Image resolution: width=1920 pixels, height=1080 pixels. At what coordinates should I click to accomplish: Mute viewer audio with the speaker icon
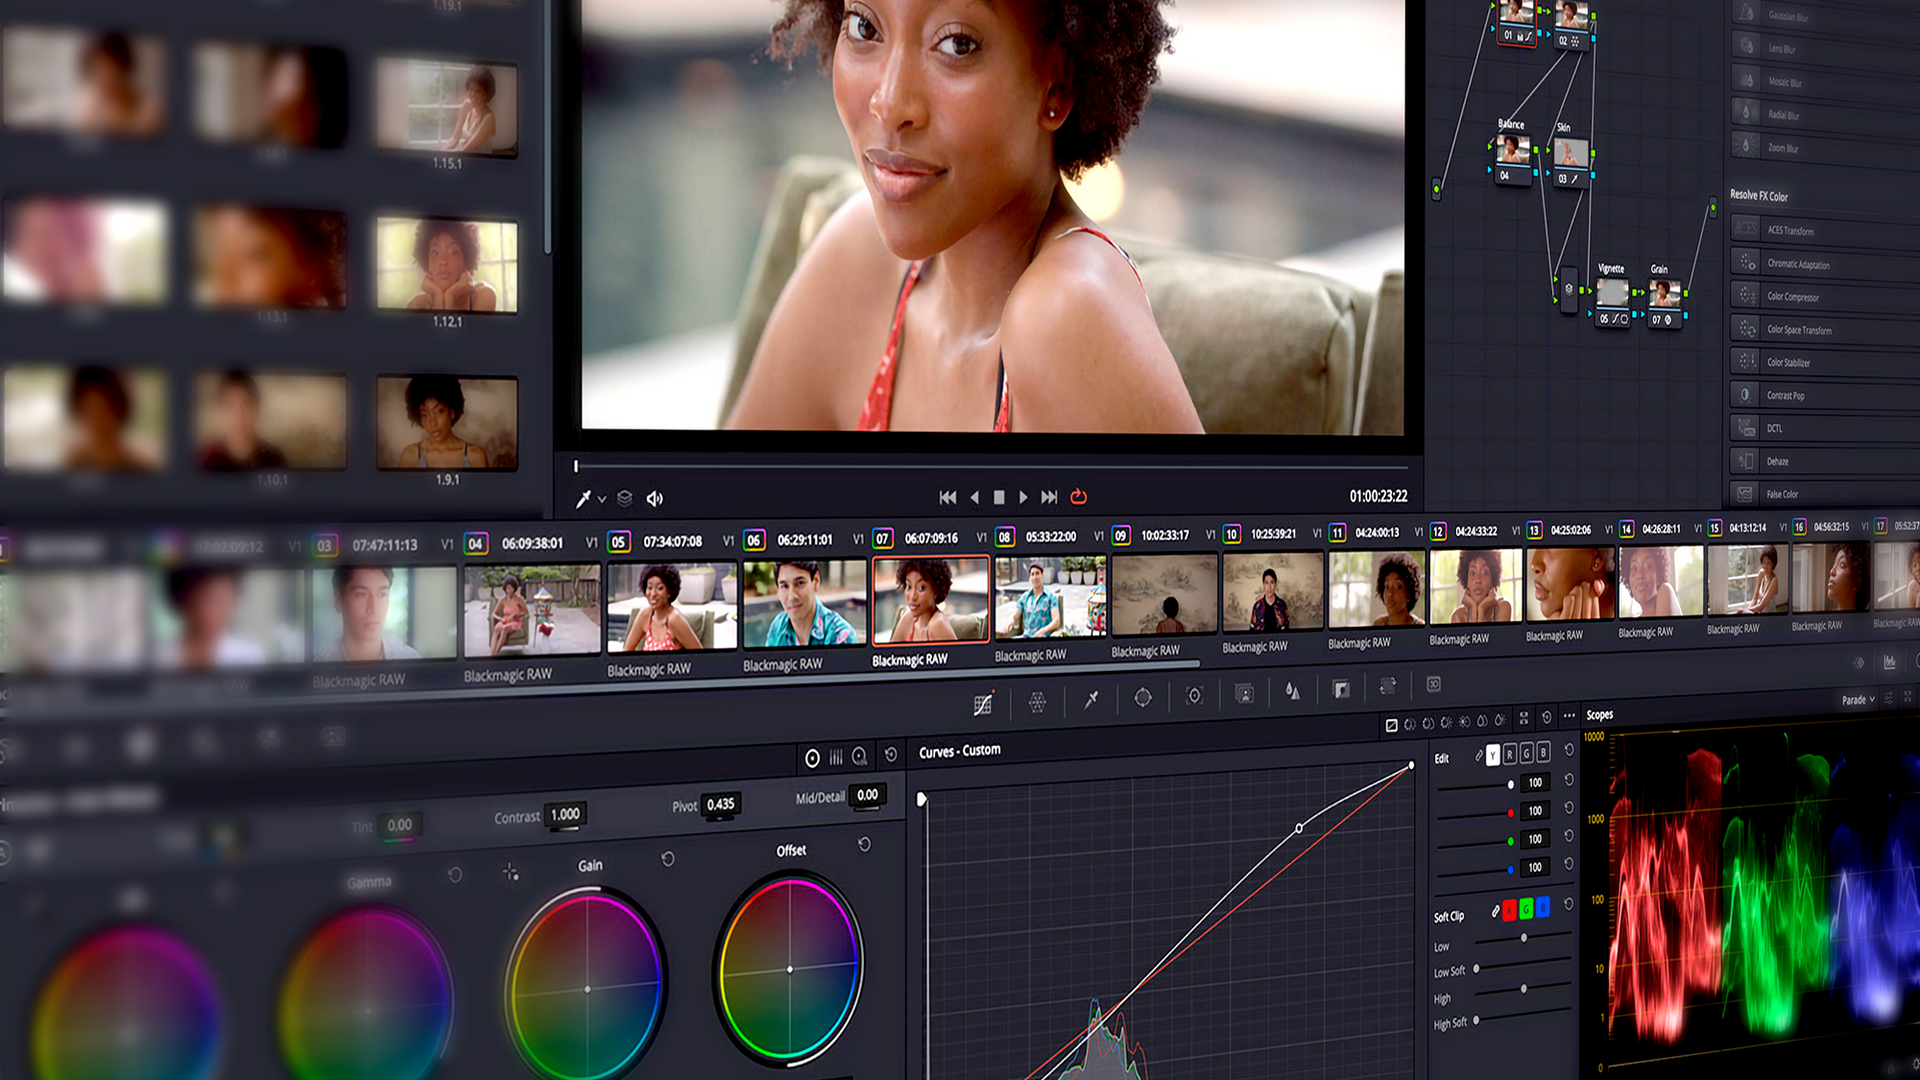655,498
